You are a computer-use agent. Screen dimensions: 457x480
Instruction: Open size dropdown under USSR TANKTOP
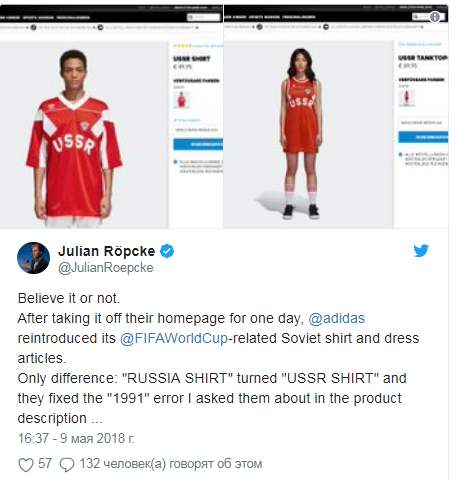(423, 122)
